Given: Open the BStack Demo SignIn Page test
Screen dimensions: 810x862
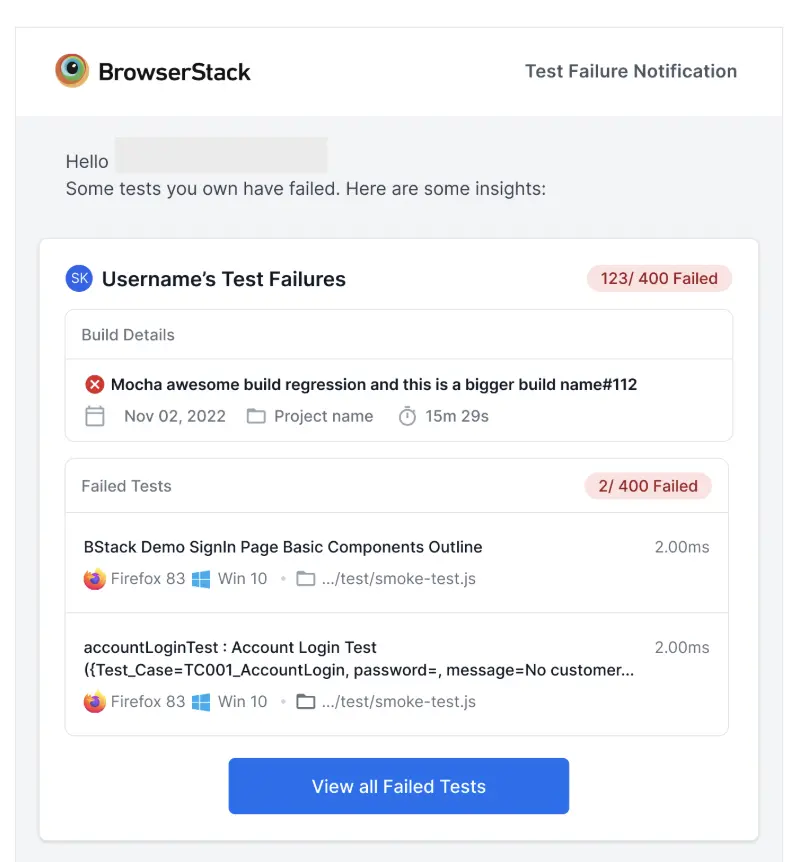Looking at the screenshot, I should (x=283, y=547).
